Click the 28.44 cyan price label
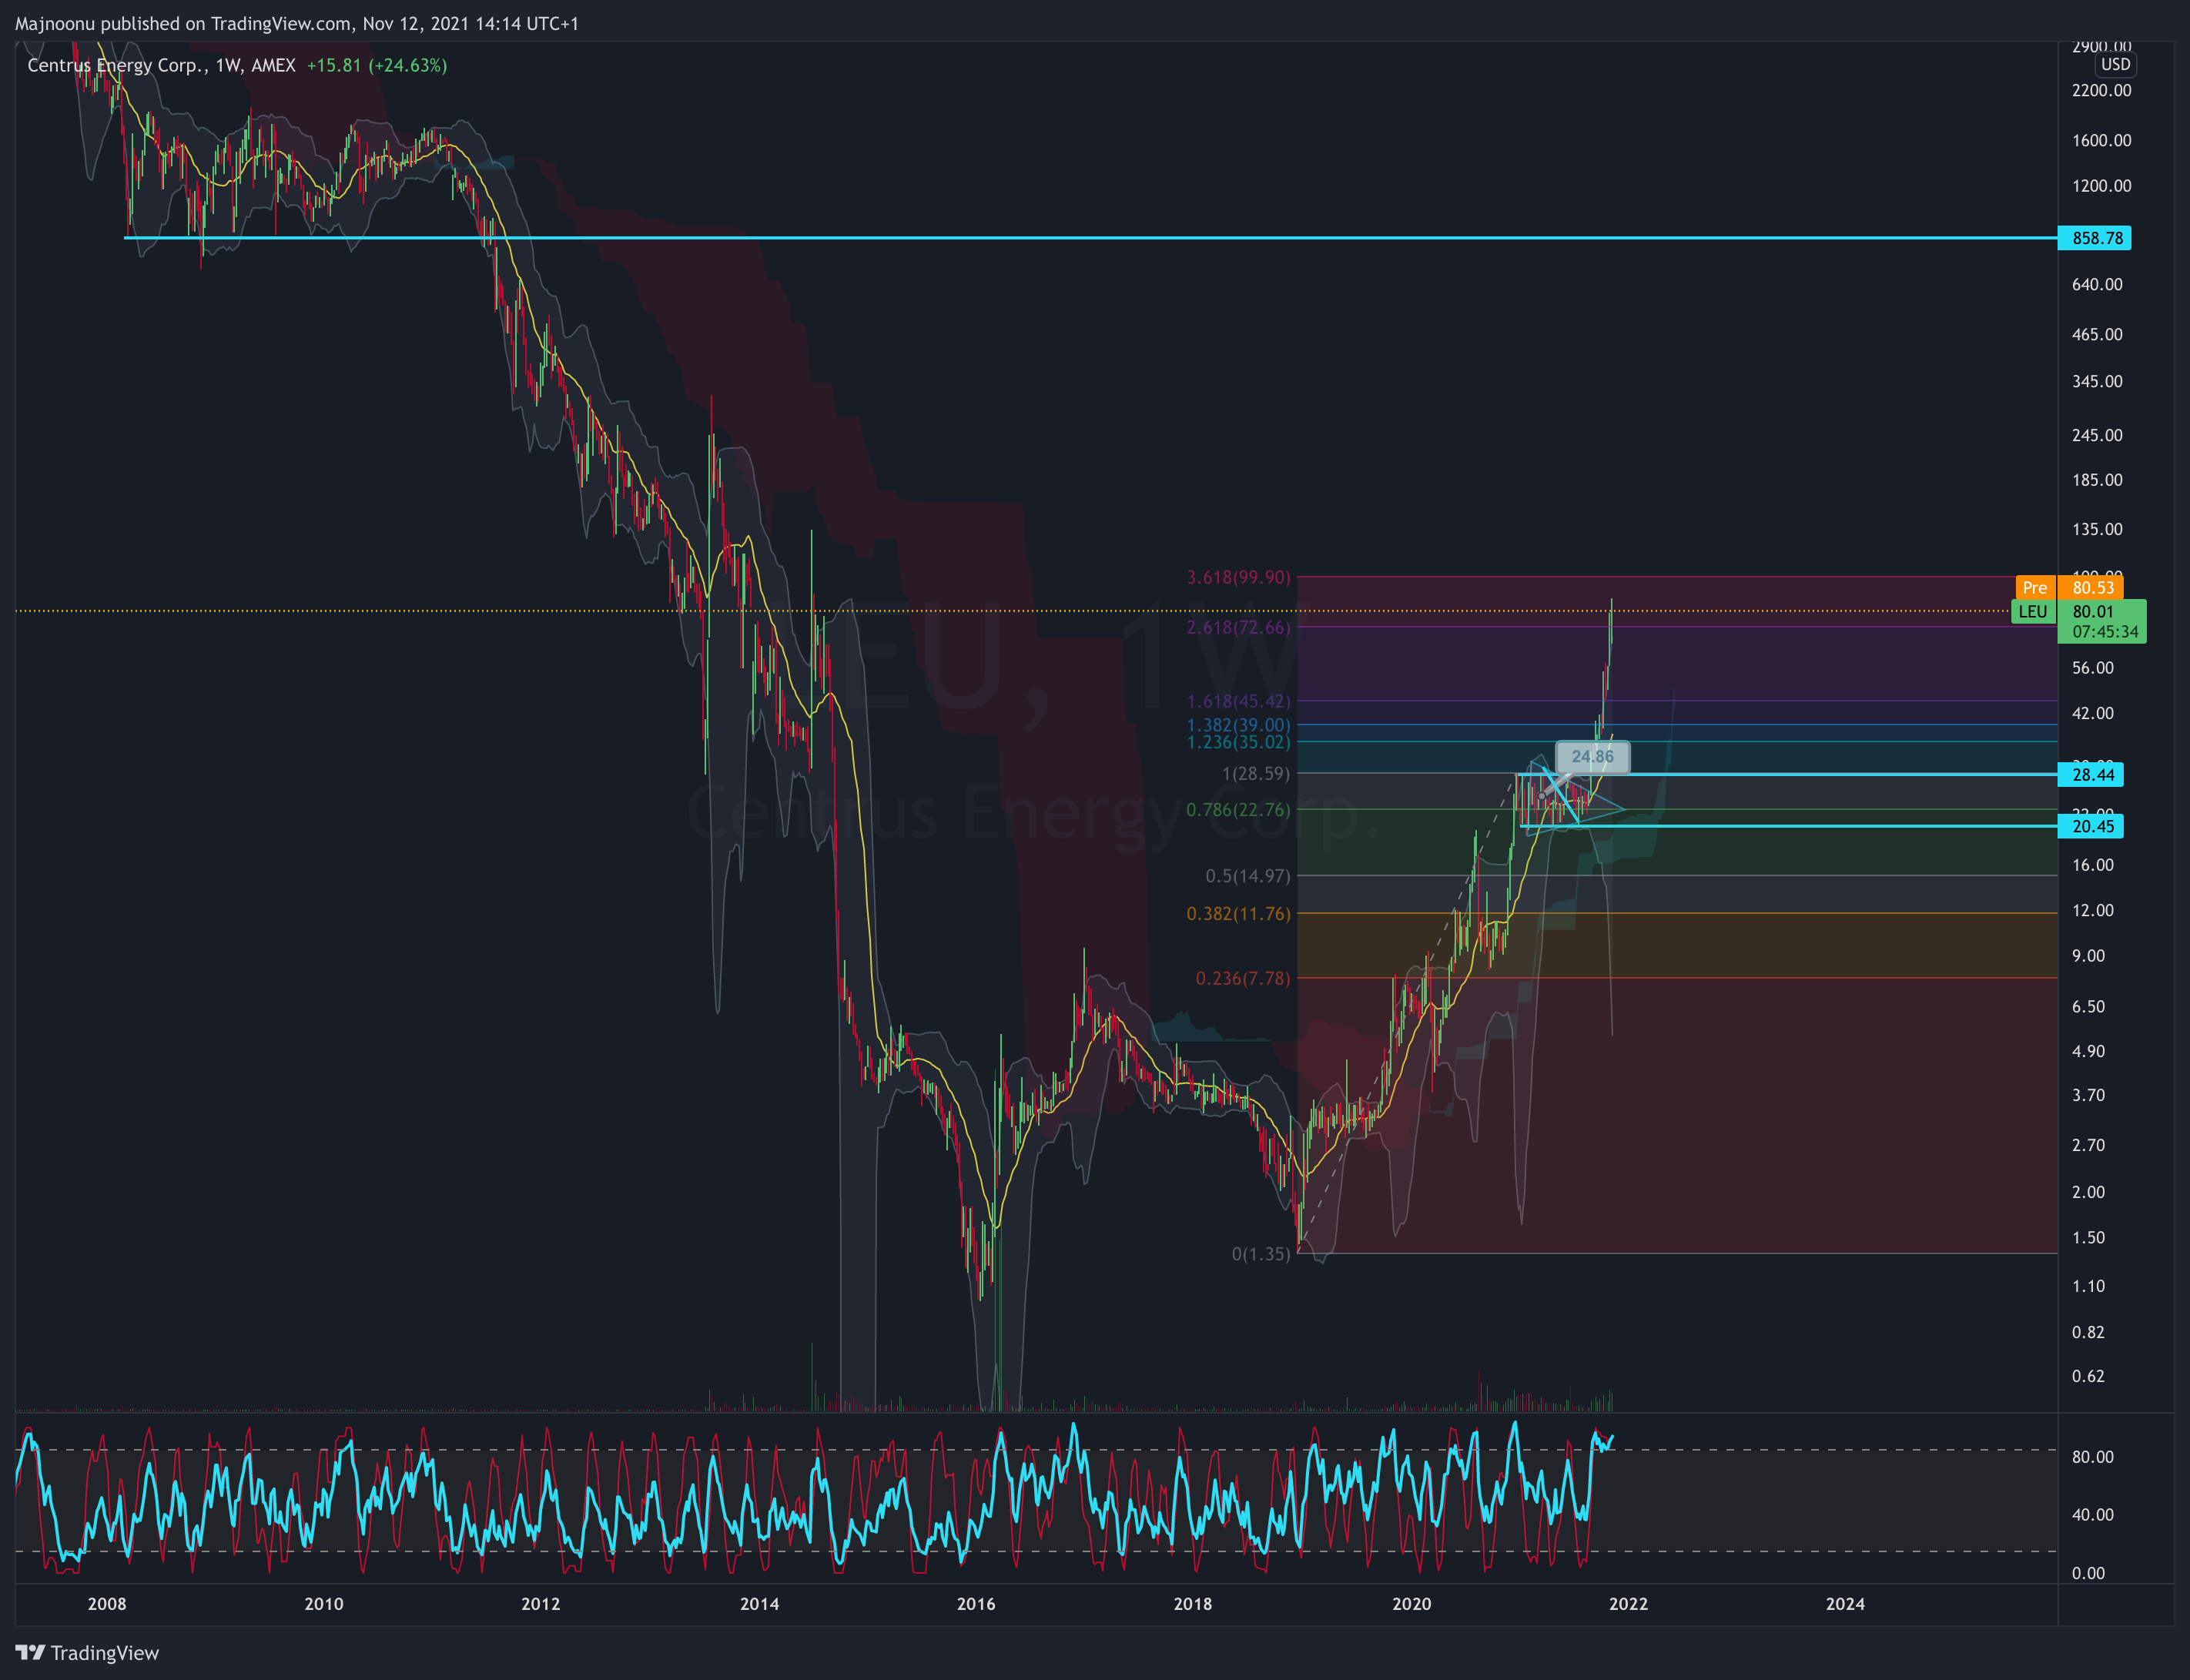Viewport: 2190px width, 1680px height. 2090,774
